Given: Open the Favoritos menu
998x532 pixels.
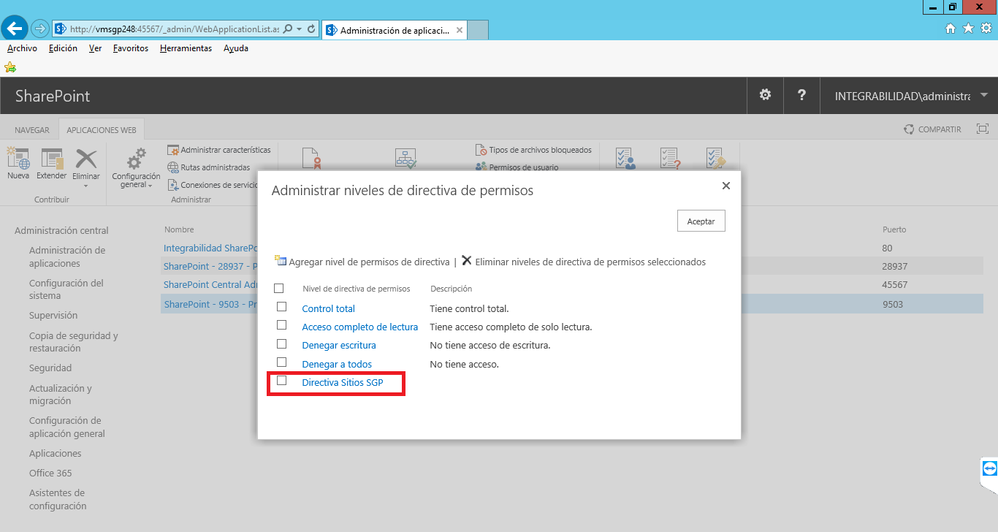Looking at the screenshot, I should 130,48.
